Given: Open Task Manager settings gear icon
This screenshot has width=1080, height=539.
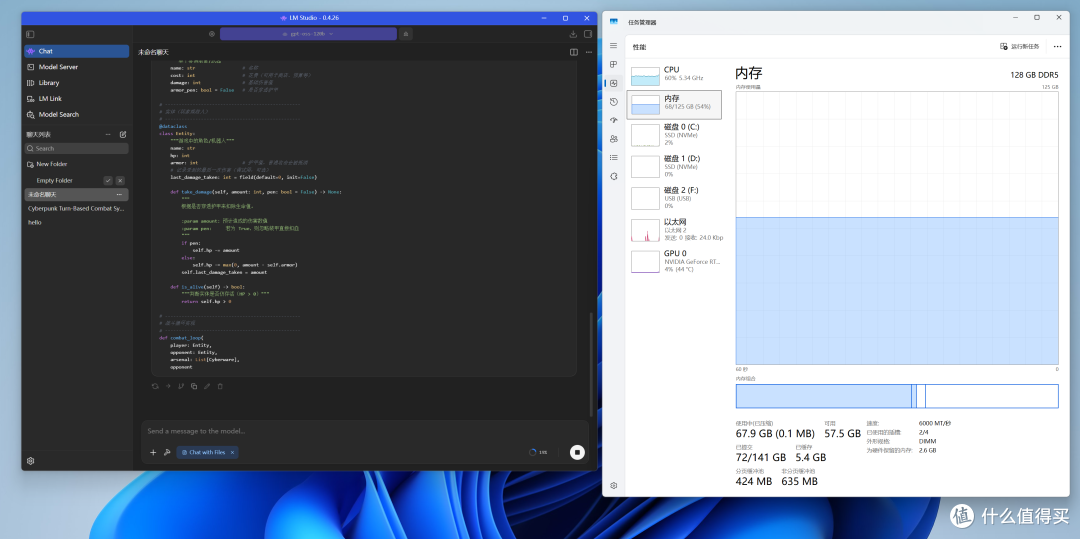Looking at the screenshot, I should (x=614, y=485).
